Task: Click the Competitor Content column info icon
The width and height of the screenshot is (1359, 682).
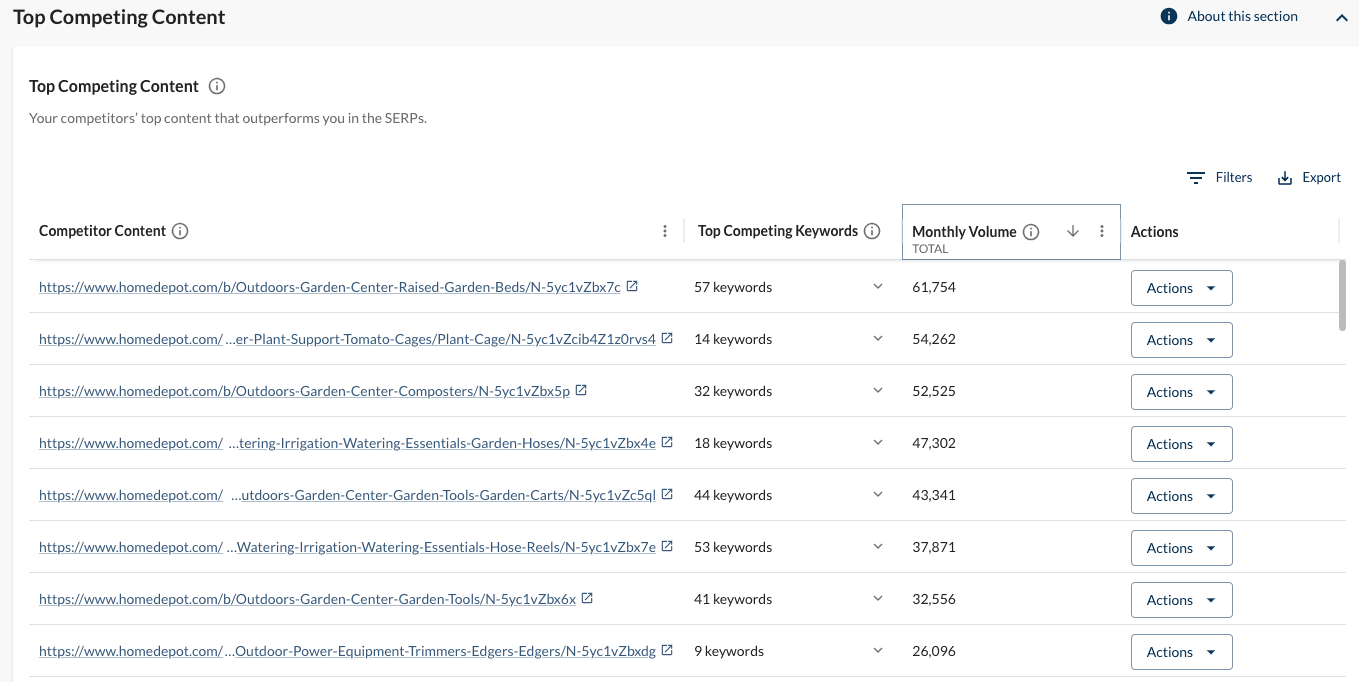Action: (x=180, y=231)
